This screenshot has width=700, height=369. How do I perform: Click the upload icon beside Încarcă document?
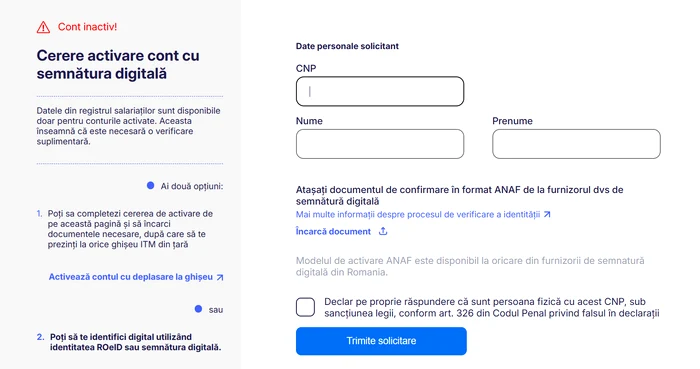point(383,231)
